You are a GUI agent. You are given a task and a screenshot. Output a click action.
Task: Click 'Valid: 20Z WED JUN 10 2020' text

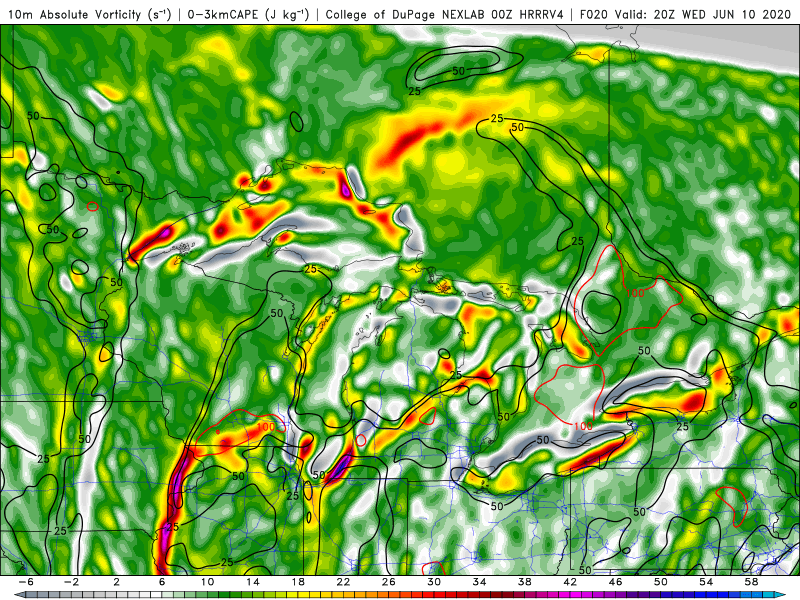(x=703, y=14)
